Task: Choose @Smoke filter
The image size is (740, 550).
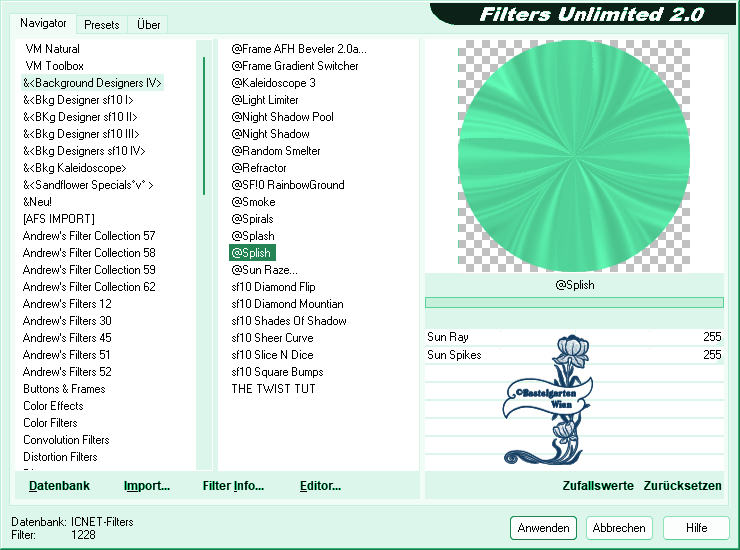Action: [253, 202]
